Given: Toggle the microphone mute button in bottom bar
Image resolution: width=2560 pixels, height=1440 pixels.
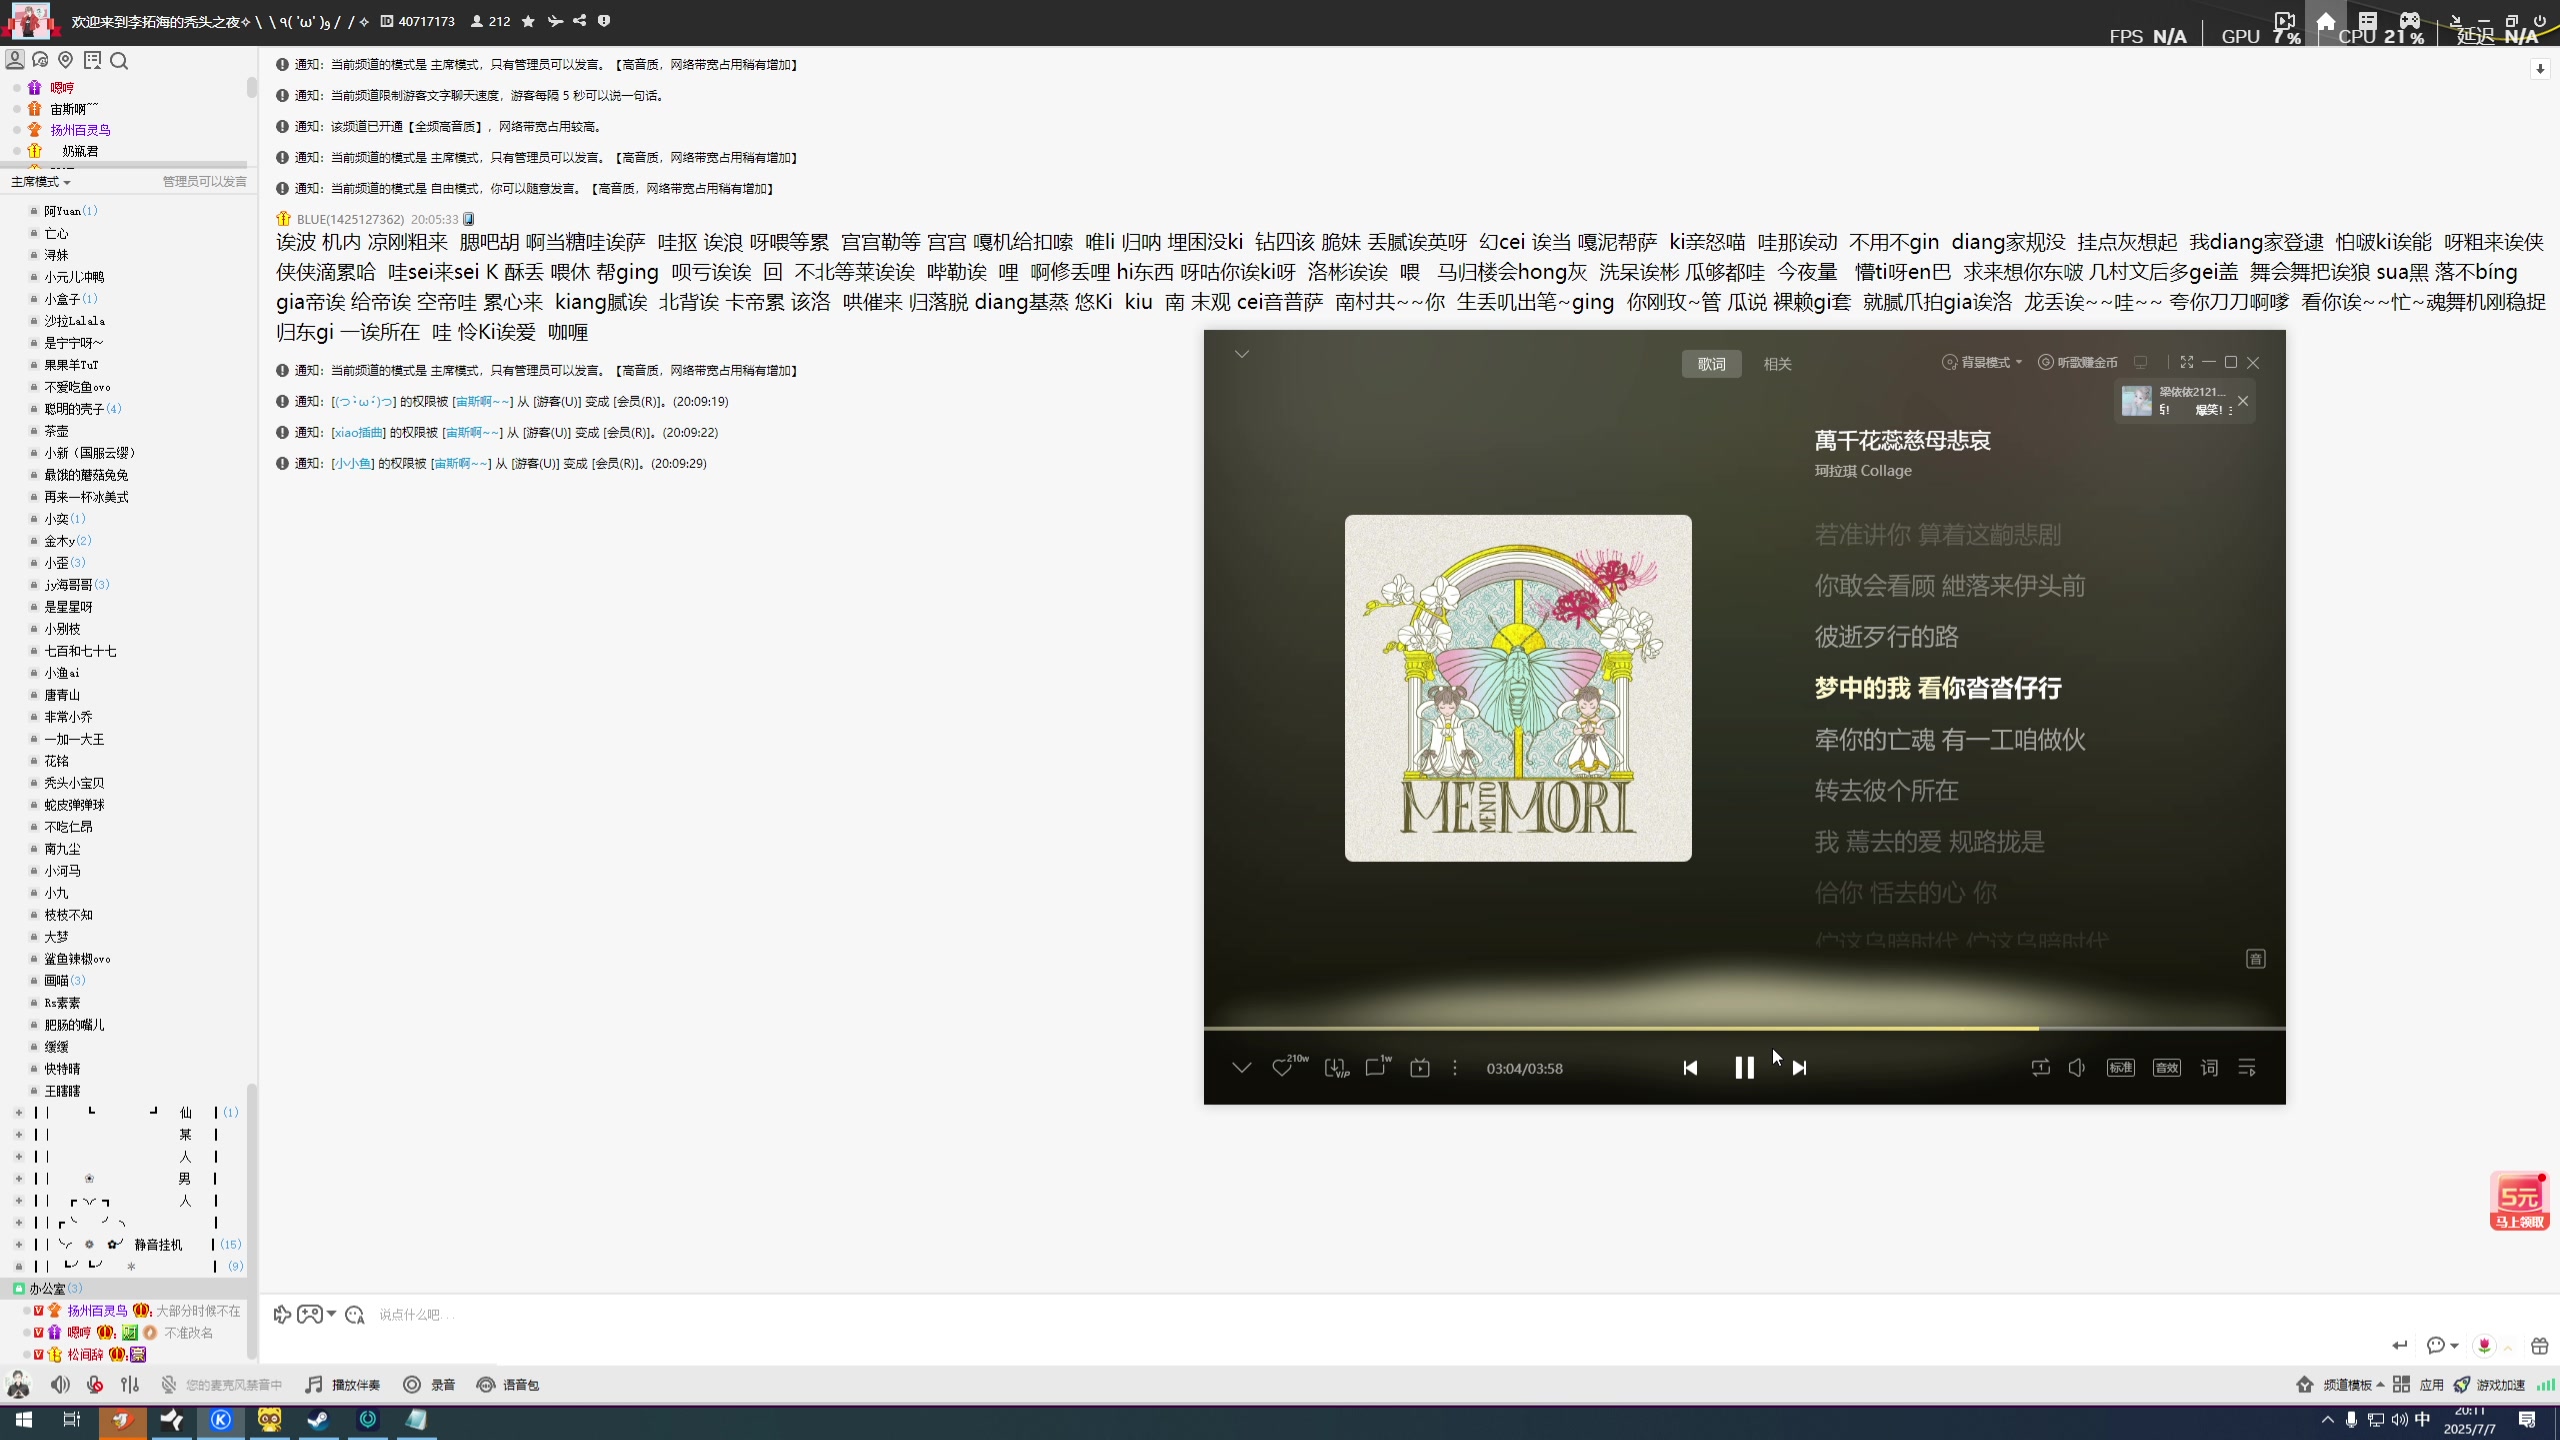Looking at the screenshot, I should pos(95,1385).
